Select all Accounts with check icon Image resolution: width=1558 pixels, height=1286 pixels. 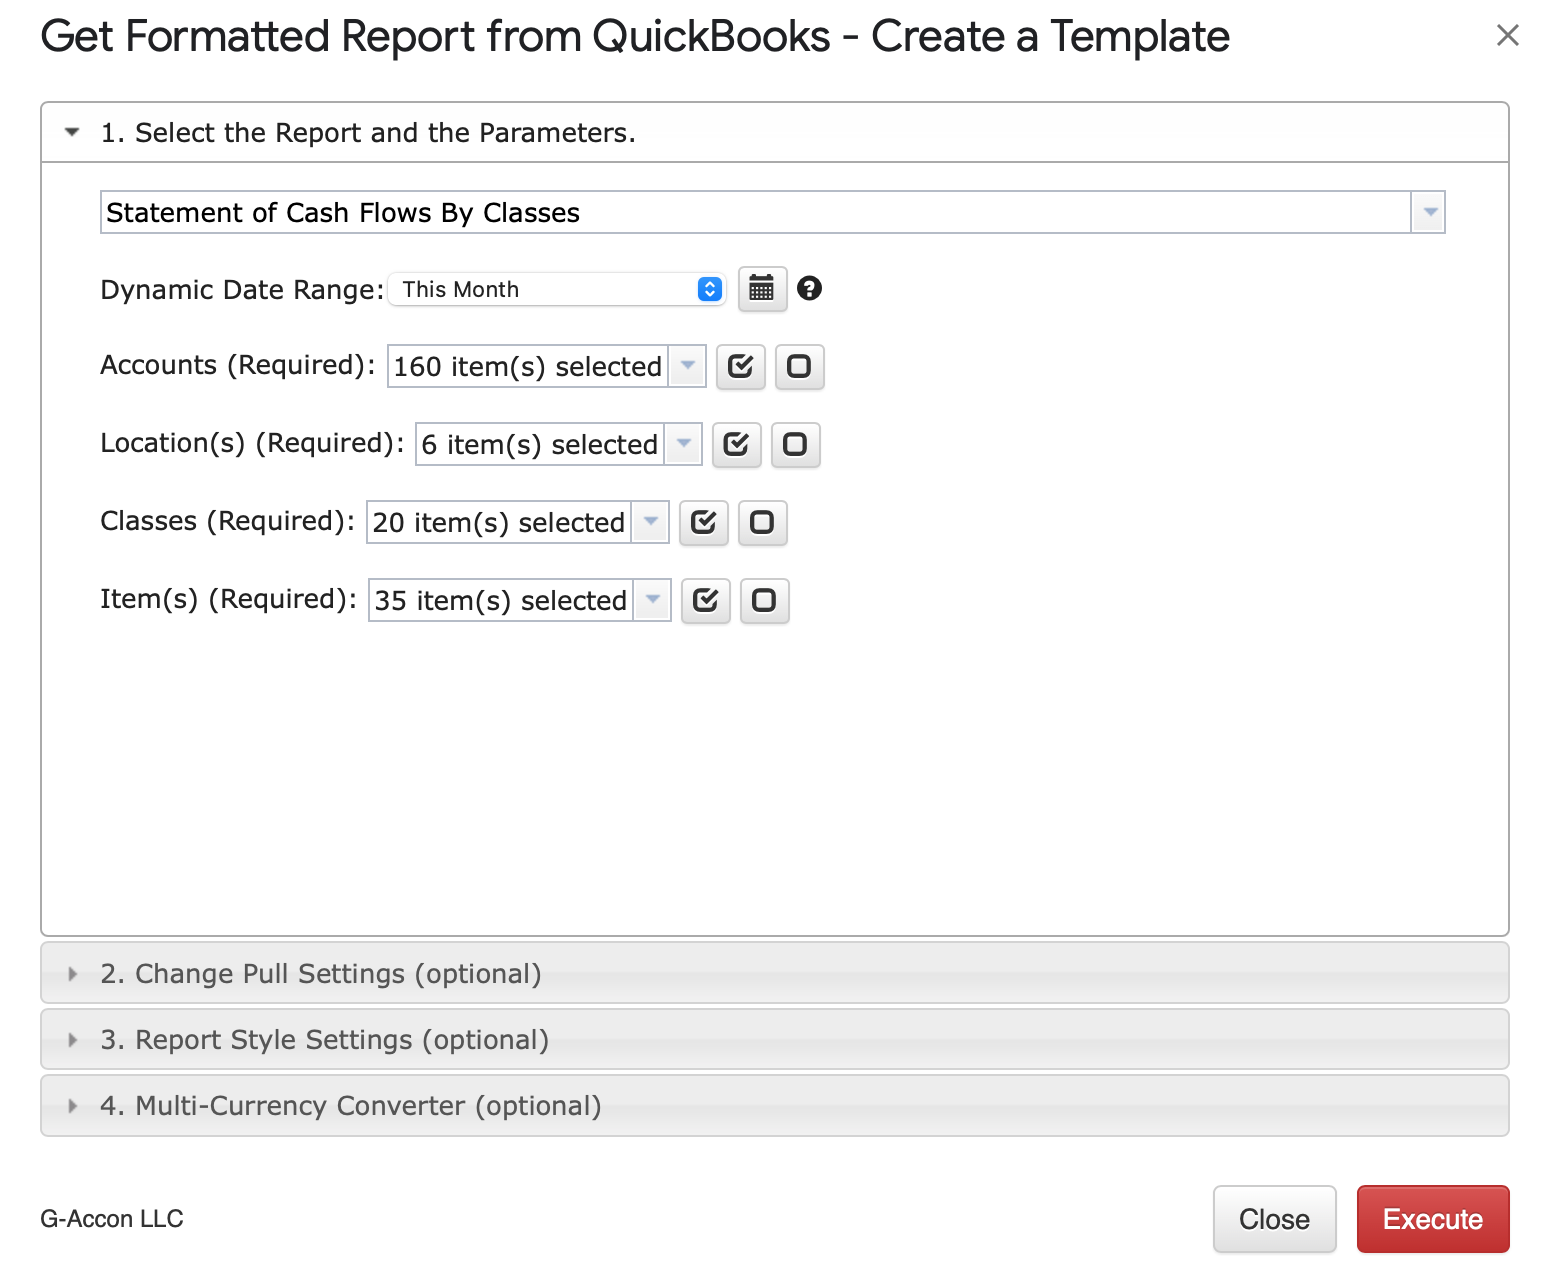(740, 366)
